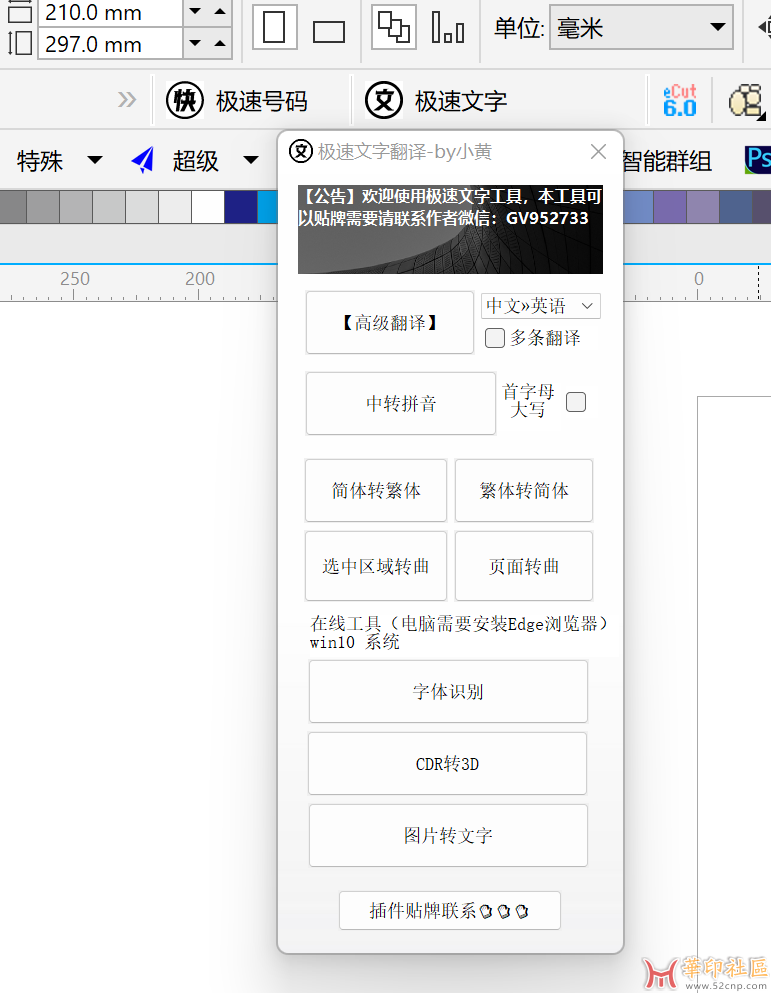Close the 极速文字翻译 dialog

[x=598, y=151]
